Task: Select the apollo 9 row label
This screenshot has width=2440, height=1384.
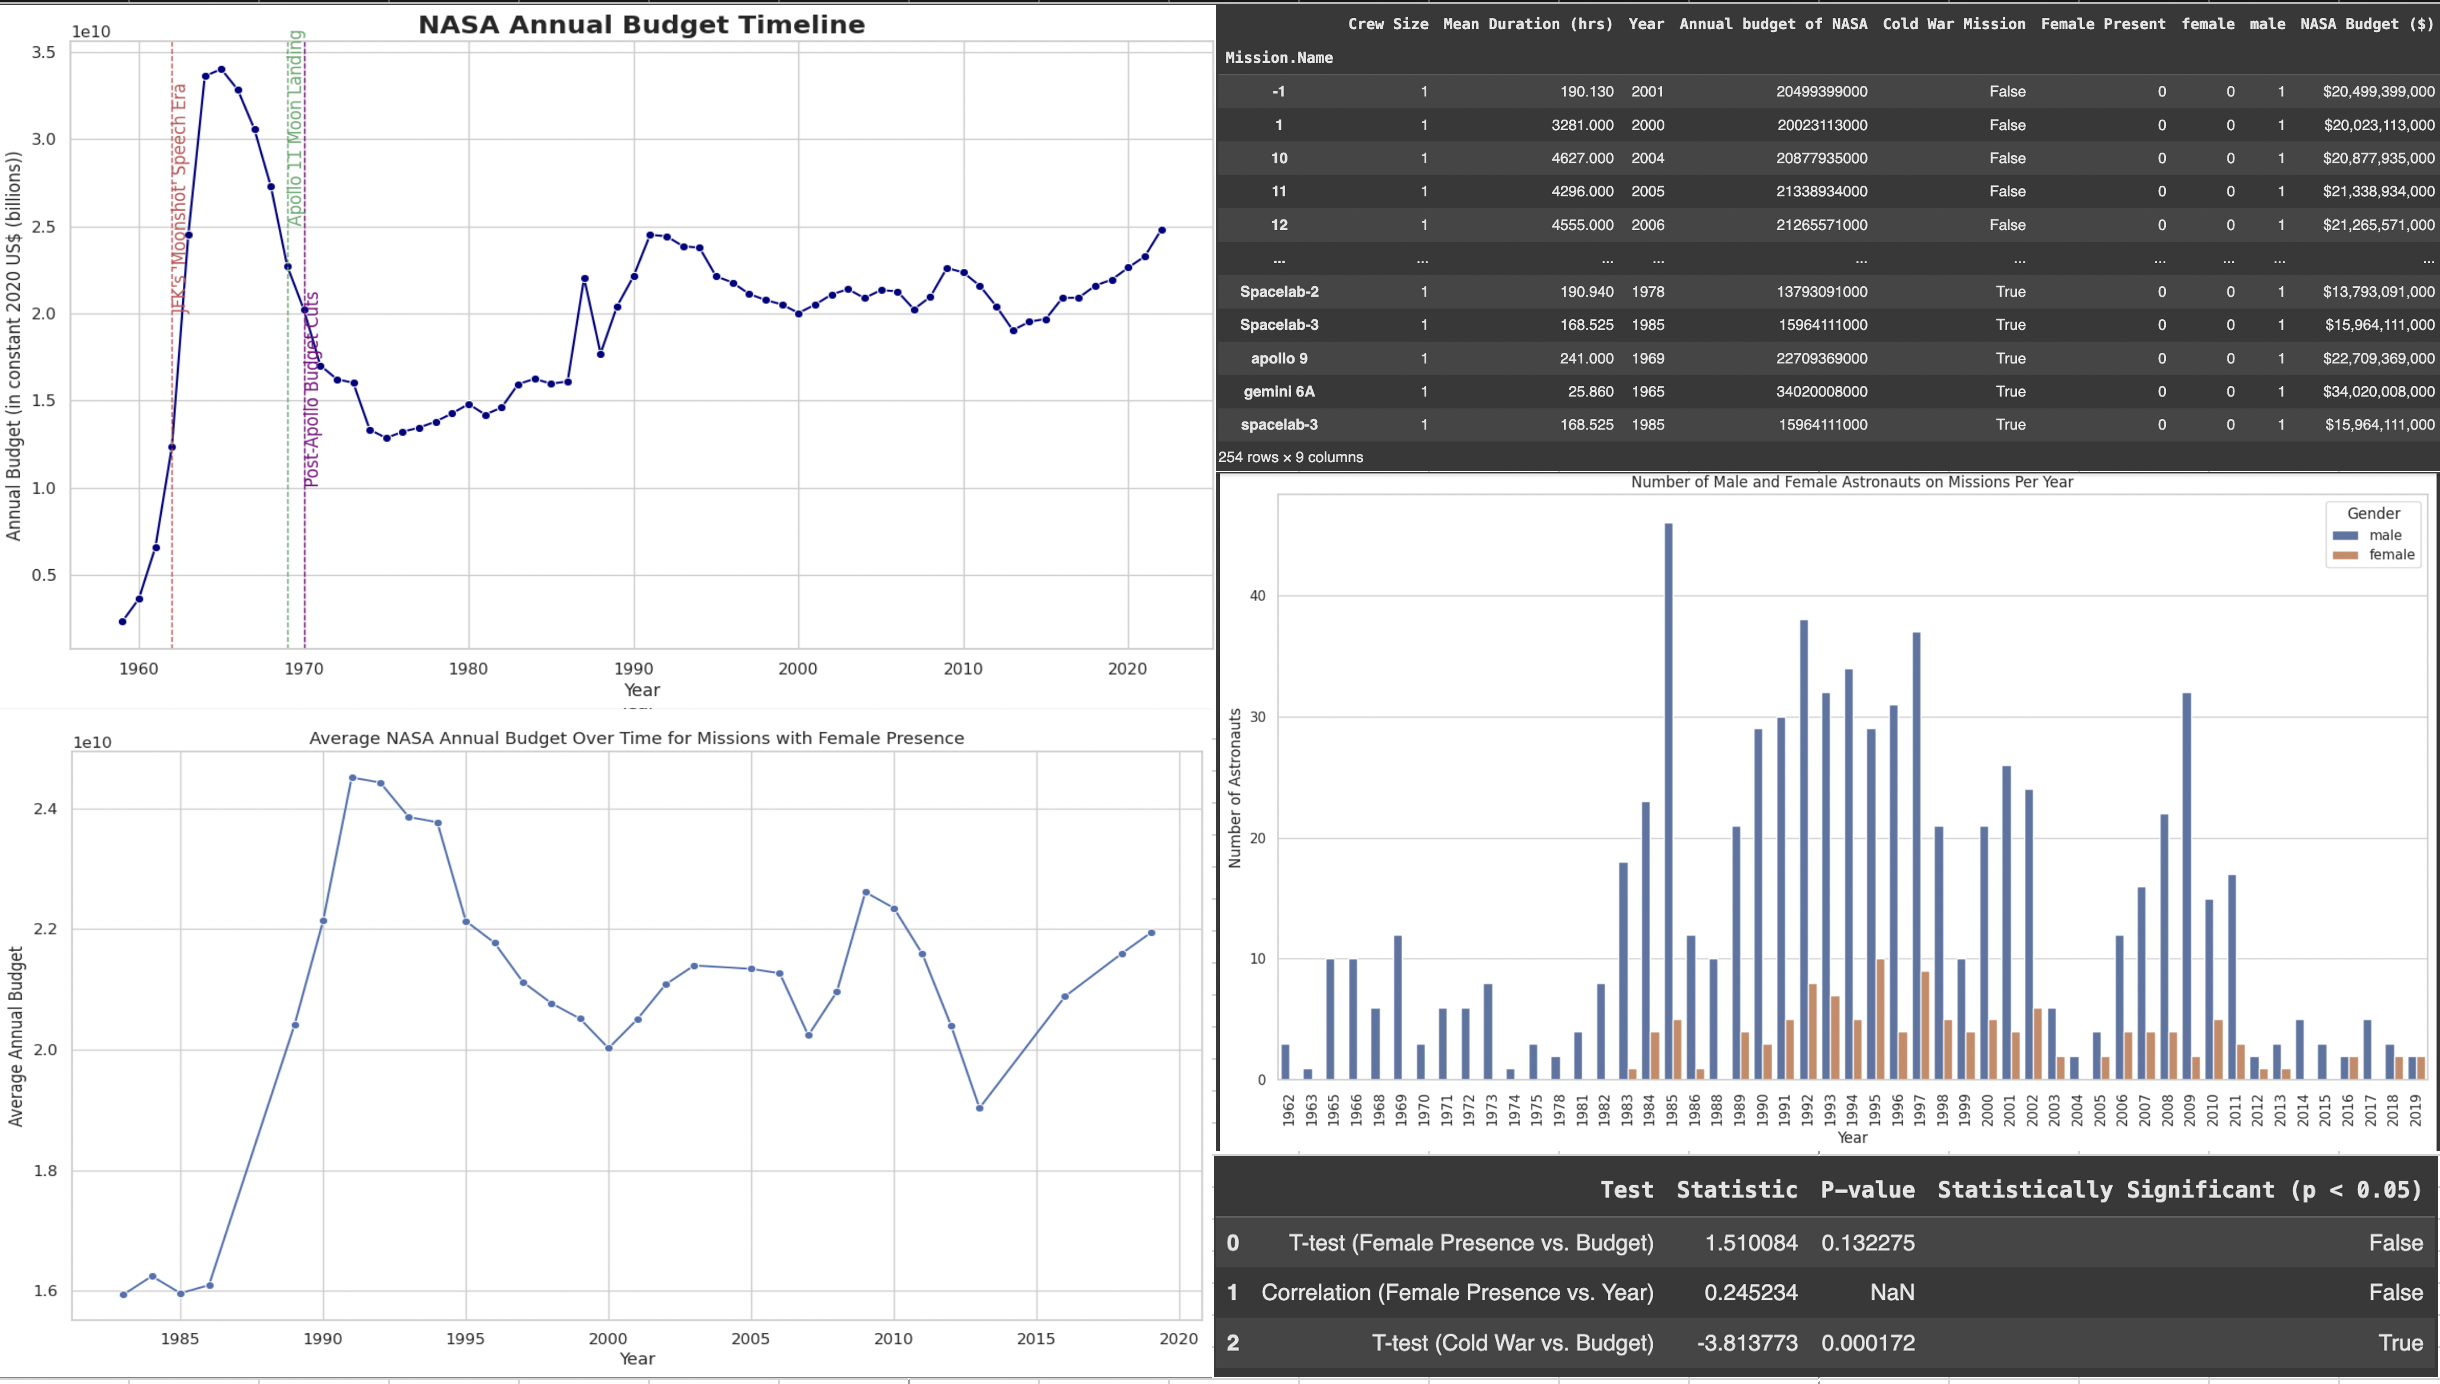Action: point(1278,358)
